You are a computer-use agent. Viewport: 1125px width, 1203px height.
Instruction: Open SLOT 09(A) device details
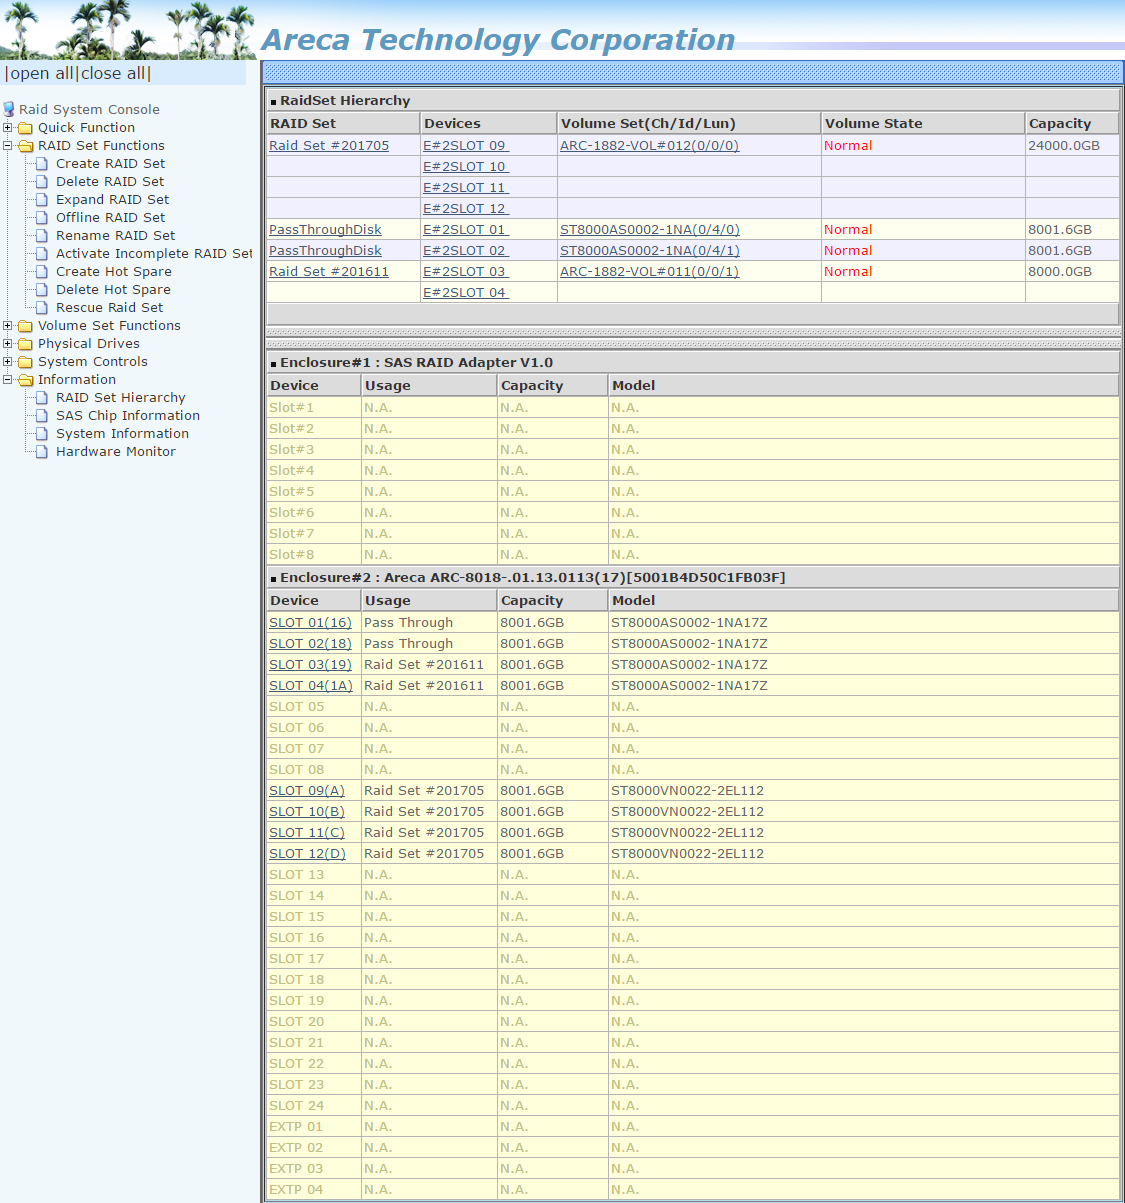click(x=306, y=791)
